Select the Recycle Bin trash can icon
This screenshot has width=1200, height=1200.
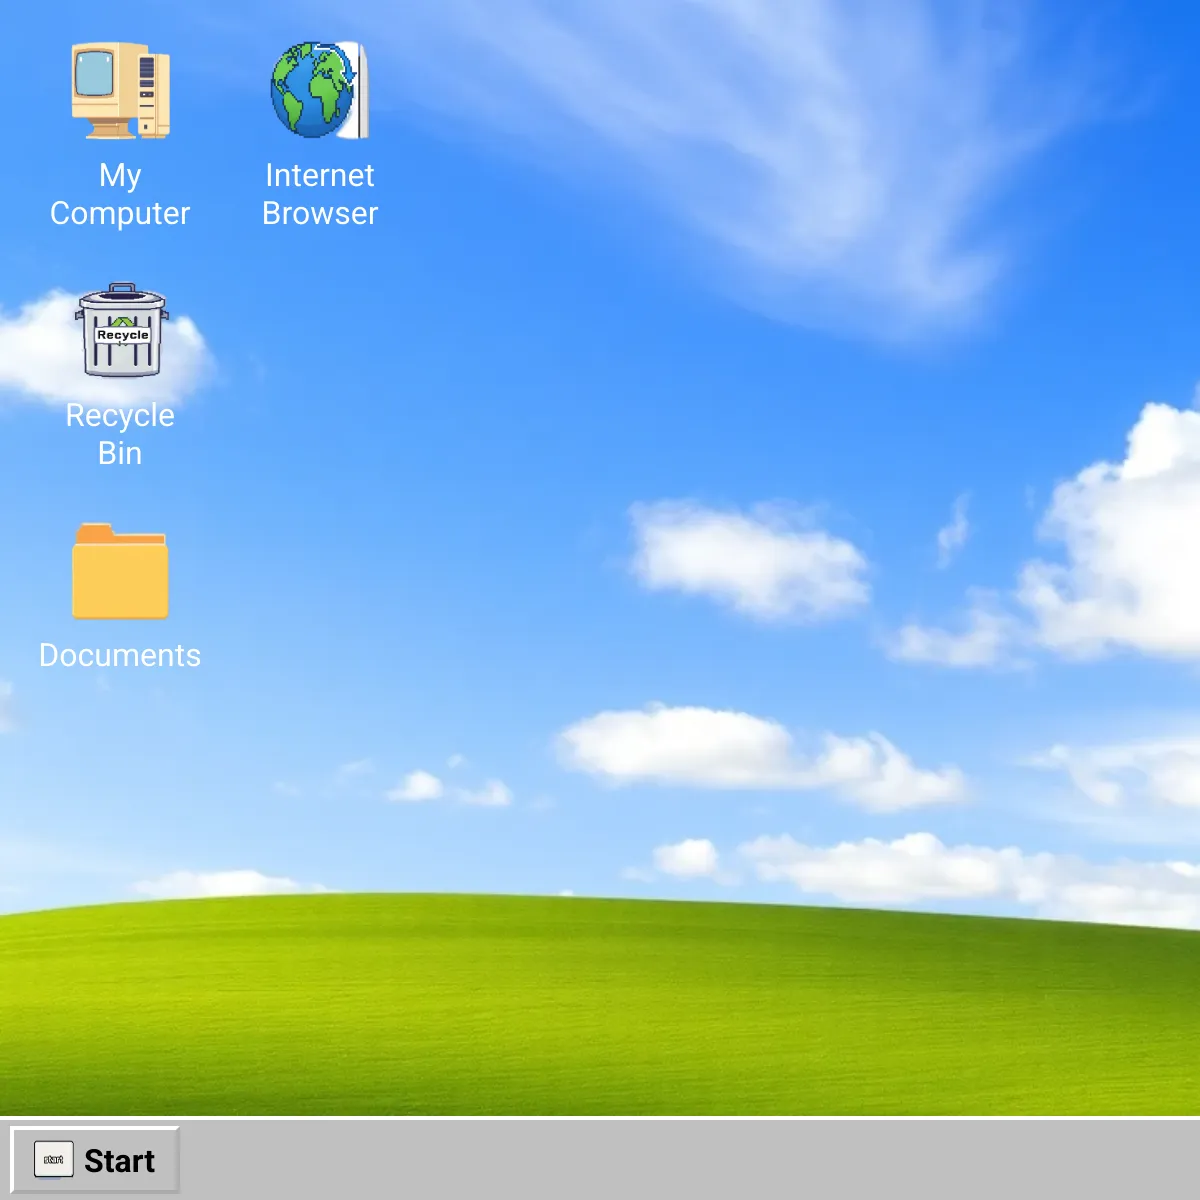point(120,330)
